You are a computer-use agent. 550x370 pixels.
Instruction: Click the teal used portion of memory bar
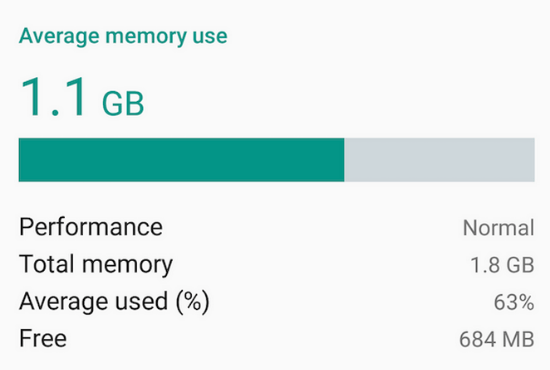pyautogui.click(x=181, y=160)
